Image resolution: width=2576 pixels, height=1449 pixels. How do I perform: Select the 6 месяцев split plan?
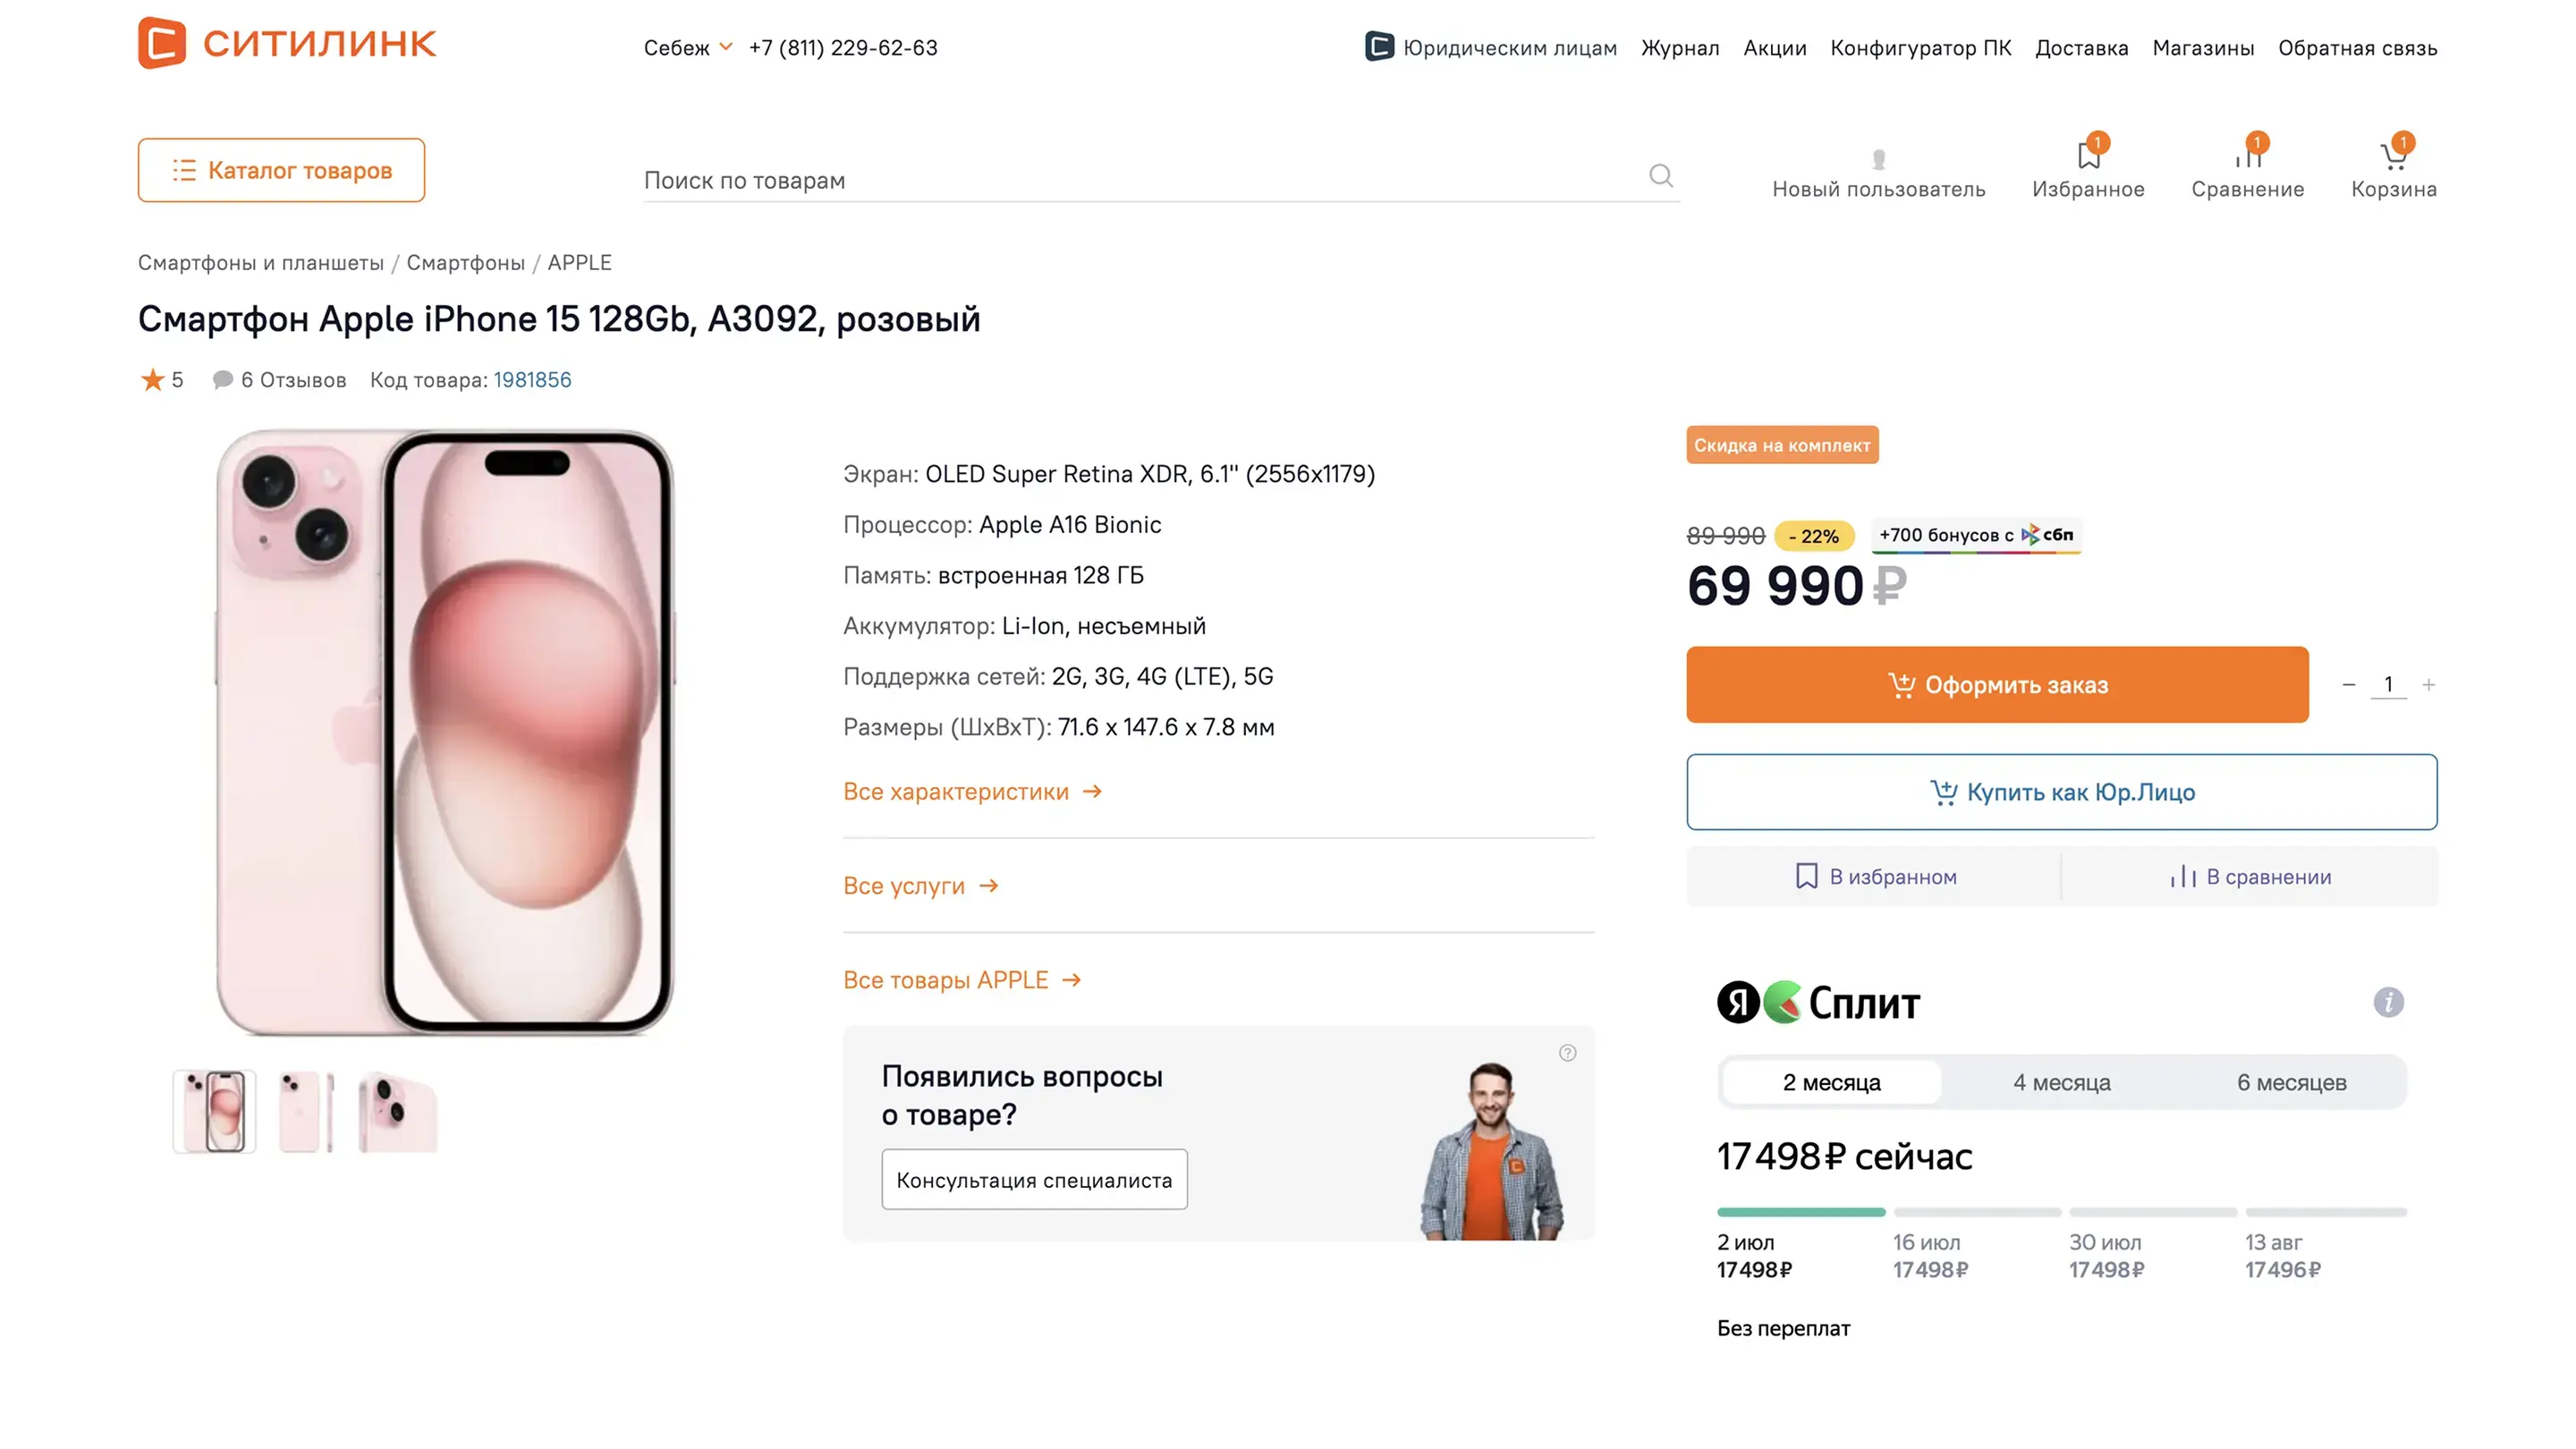point(2291,1082)
